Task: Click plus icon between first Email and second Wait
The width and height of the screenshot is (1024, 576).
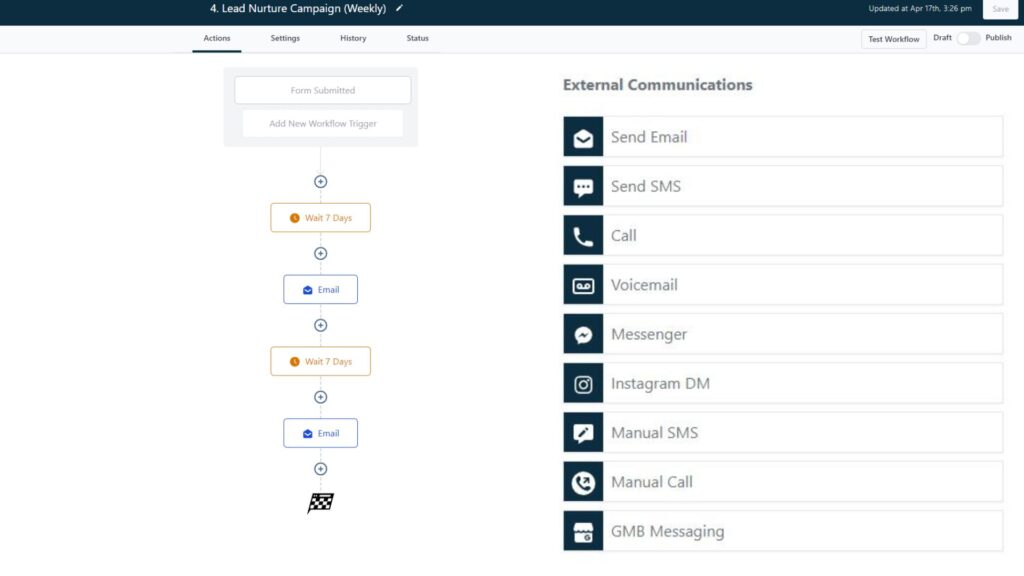Action: coord(321,325)
